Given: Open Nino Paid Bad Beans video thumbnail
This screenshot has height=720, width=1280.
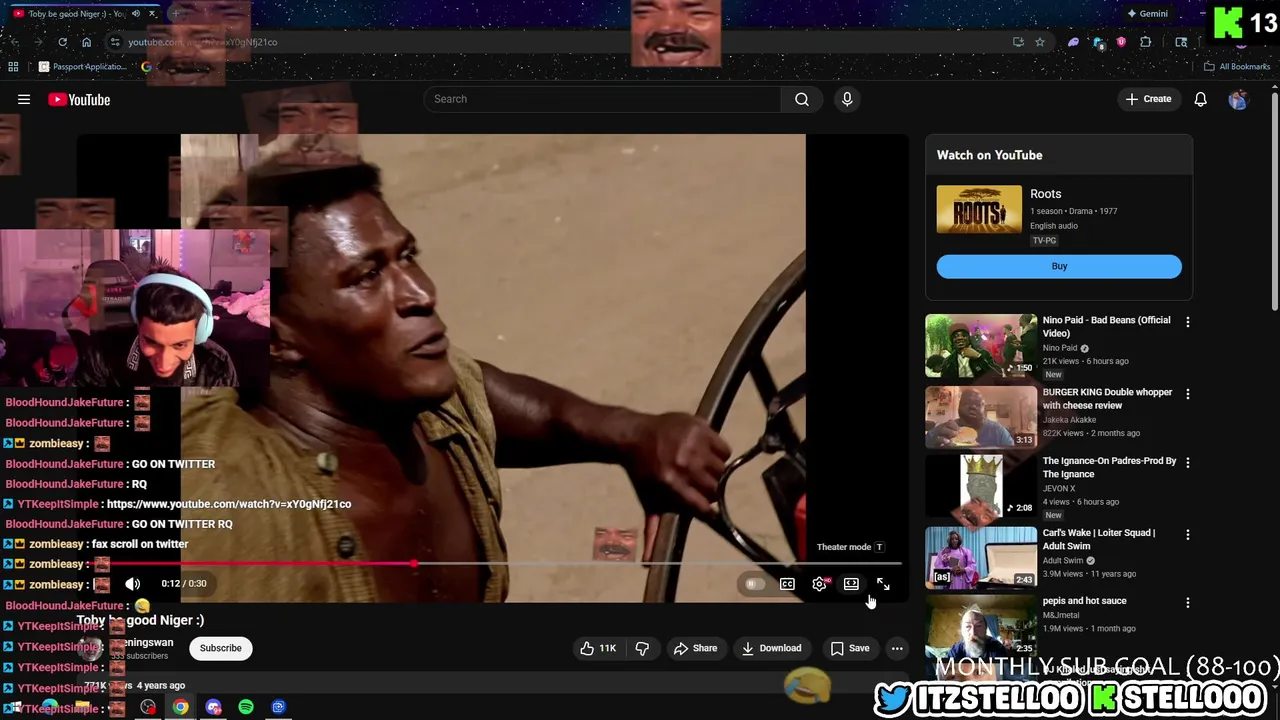Looking at the screenshot, I should click(x=981, y=346).
